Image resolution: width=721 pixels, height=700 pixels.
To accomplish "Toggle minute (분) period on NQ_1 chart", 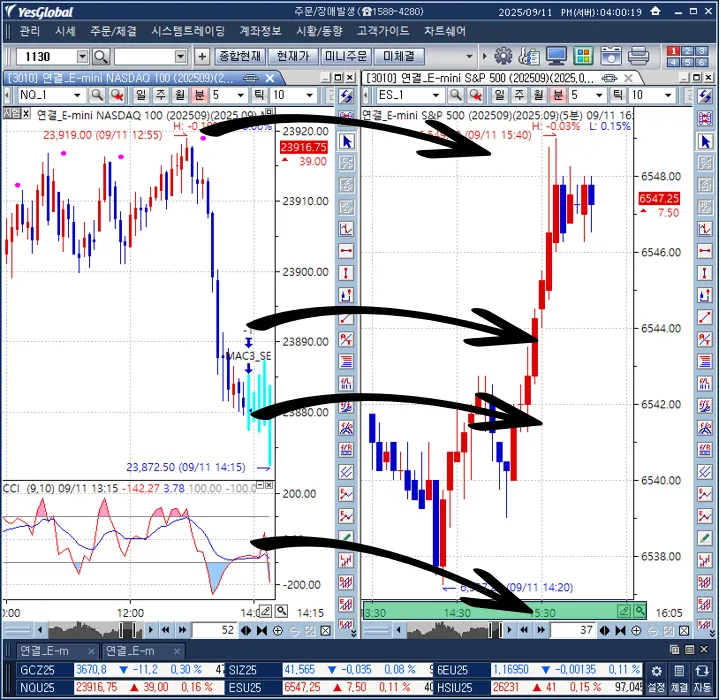I will click(x=200, y=95).
